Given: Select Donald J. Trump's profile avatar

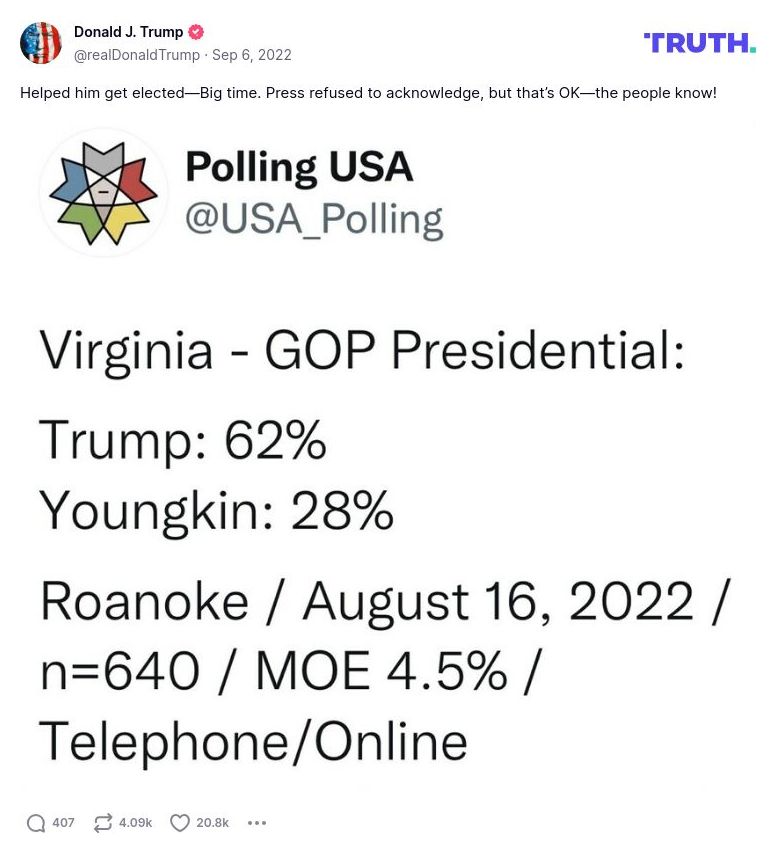Looking at the screenshot, I should (41, 43).
